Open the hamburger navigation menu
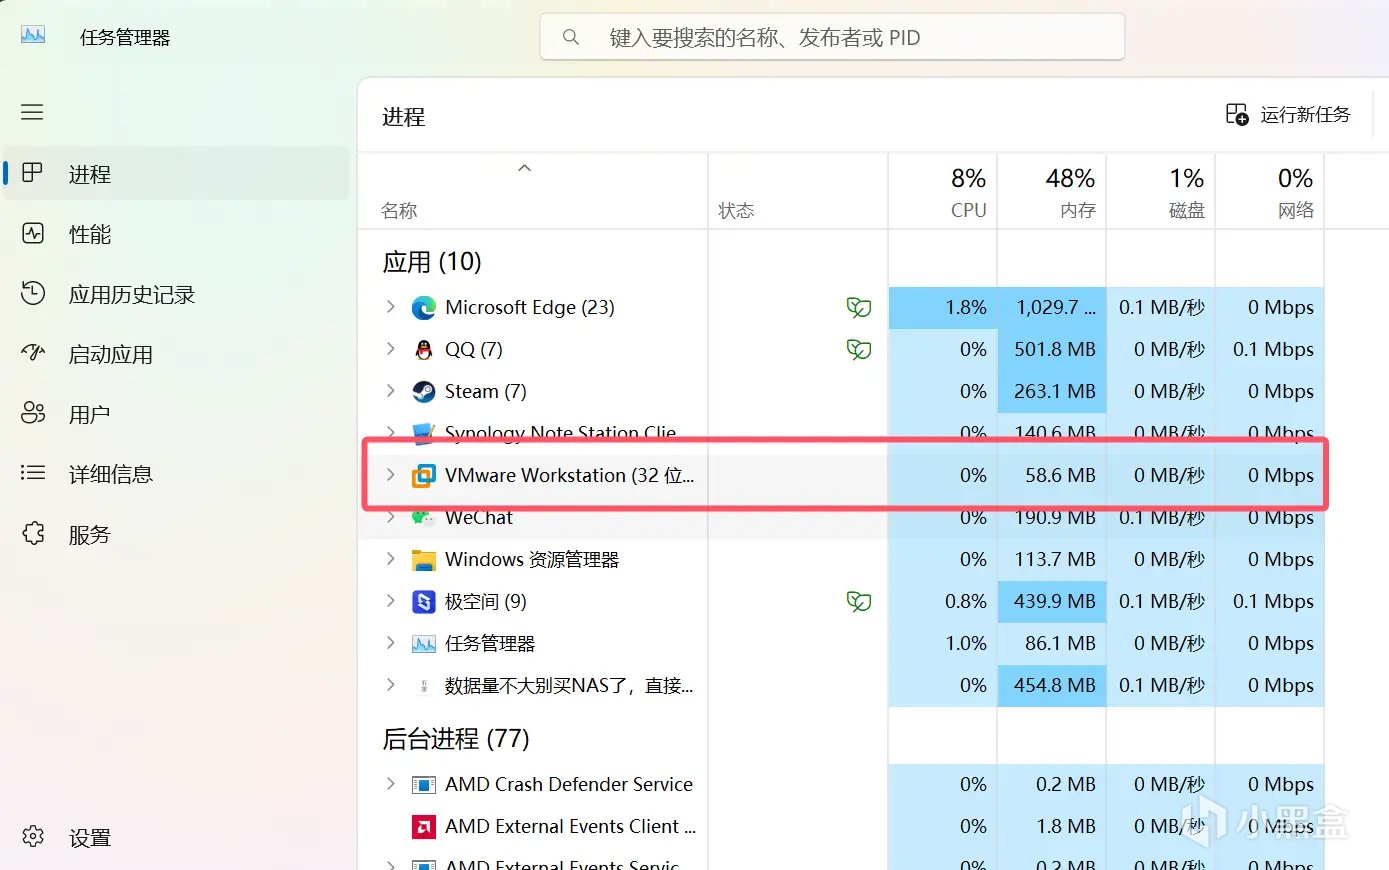 click(32, 112)
